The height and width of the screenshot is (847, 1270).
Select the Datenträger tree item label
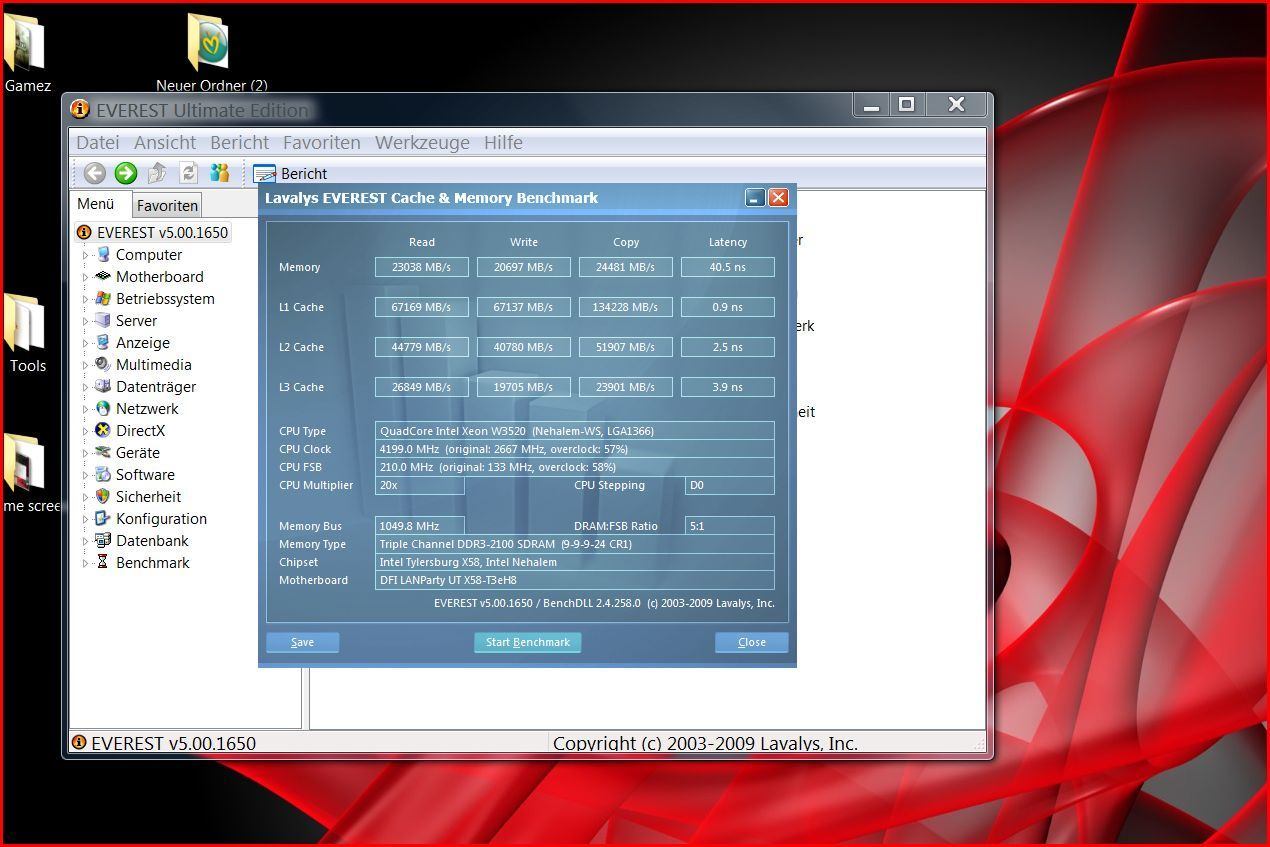point(156,387)
